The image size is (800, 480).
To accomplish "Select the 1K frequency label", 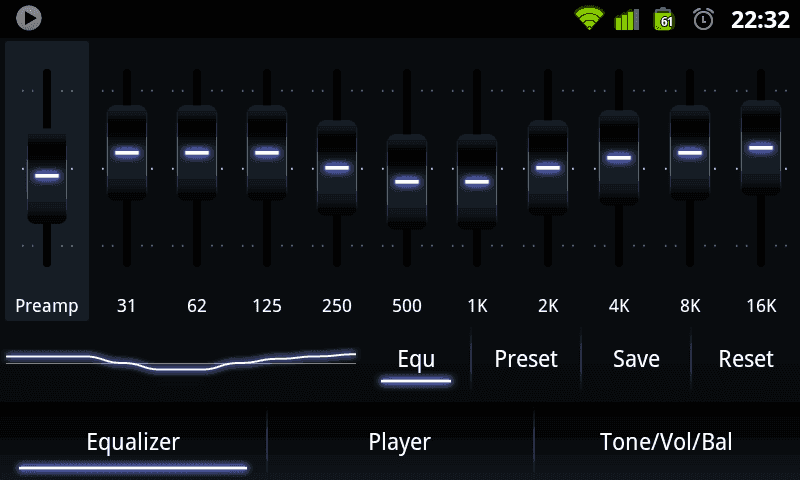I will [x=478, y=306].
